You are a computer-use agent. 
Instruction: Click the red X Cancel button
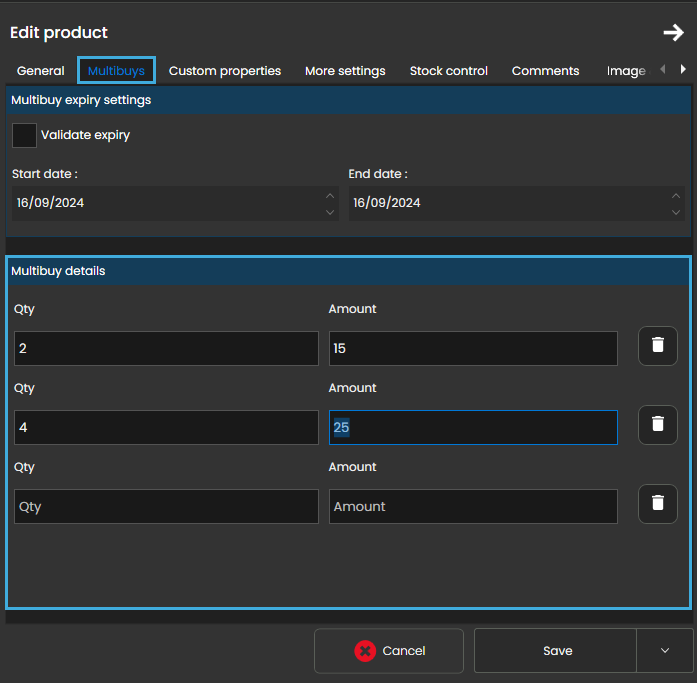click(389, 651)
